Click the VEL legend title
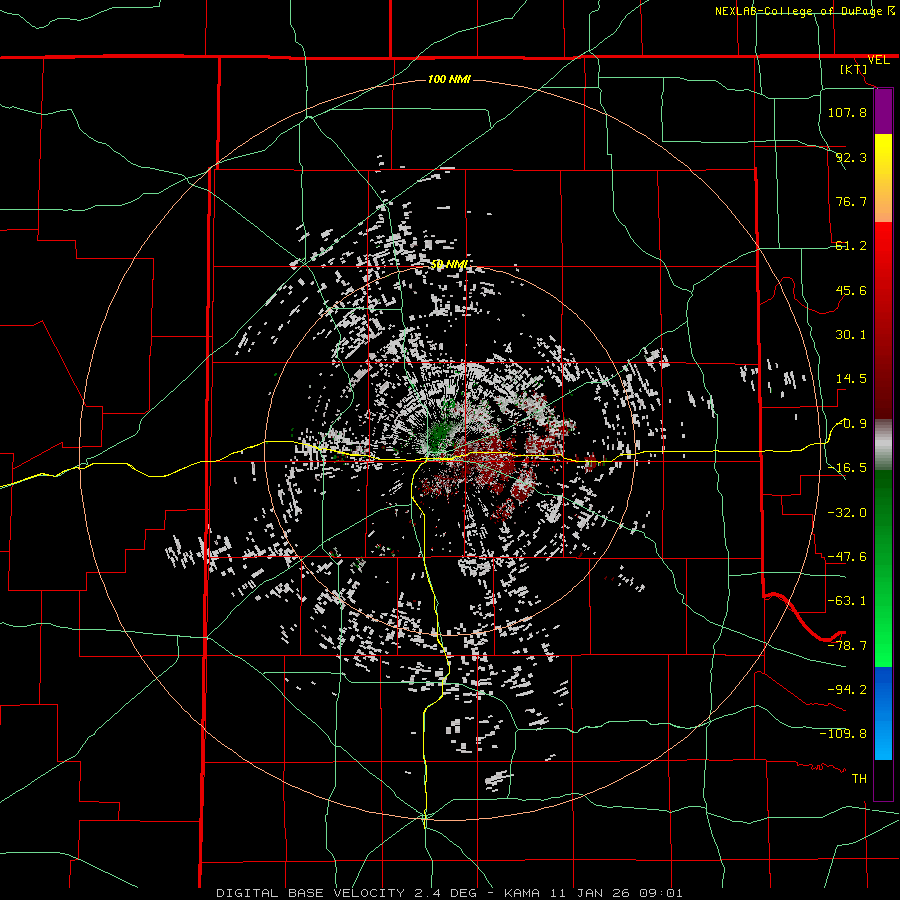The width and height of the screenshot is (900, 900). point(878,60)
